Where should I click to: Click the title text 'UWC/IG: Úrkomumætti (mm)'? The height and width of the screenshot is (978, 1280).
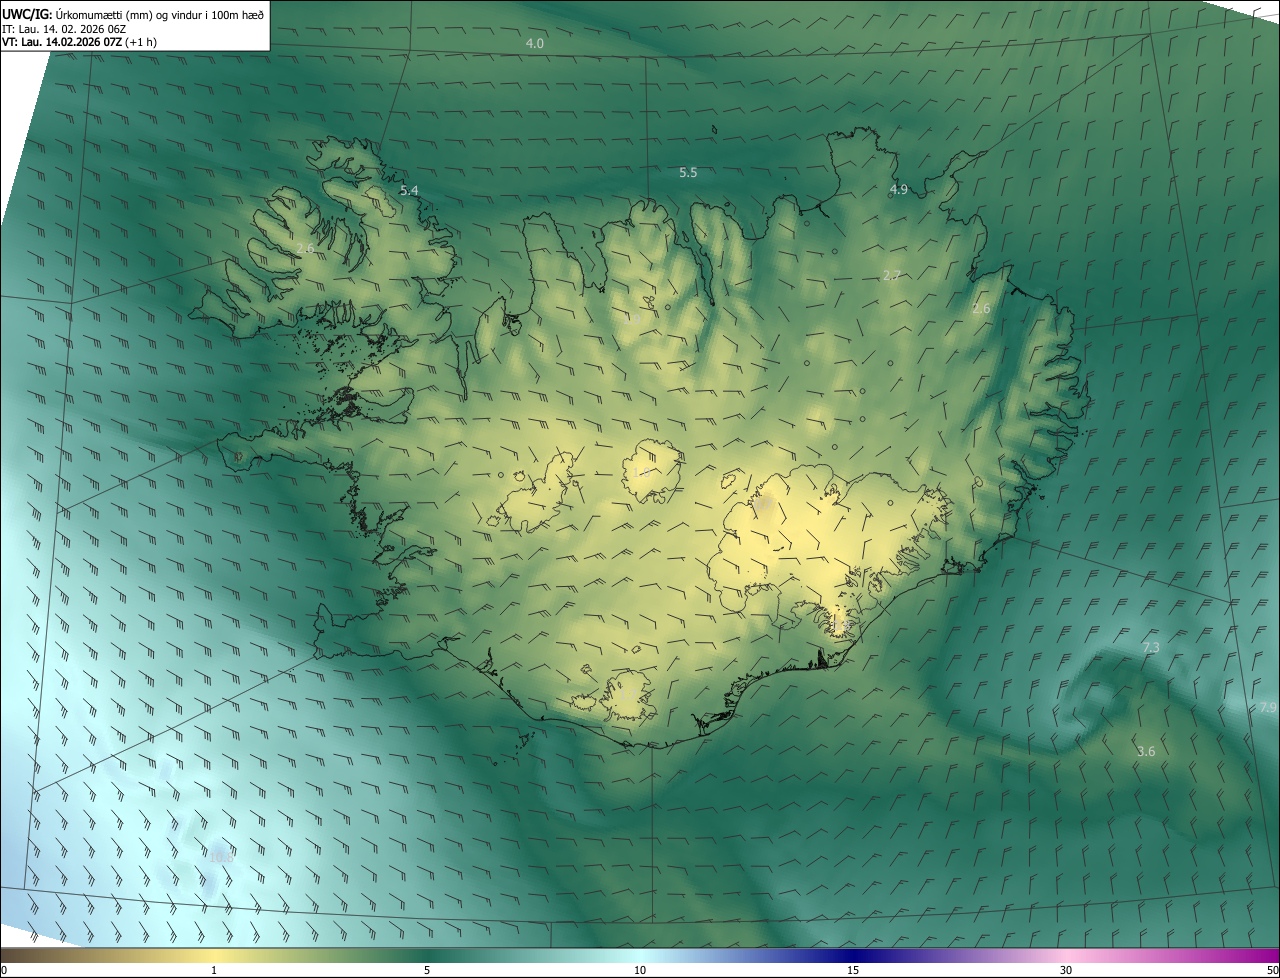click(76, 14)
